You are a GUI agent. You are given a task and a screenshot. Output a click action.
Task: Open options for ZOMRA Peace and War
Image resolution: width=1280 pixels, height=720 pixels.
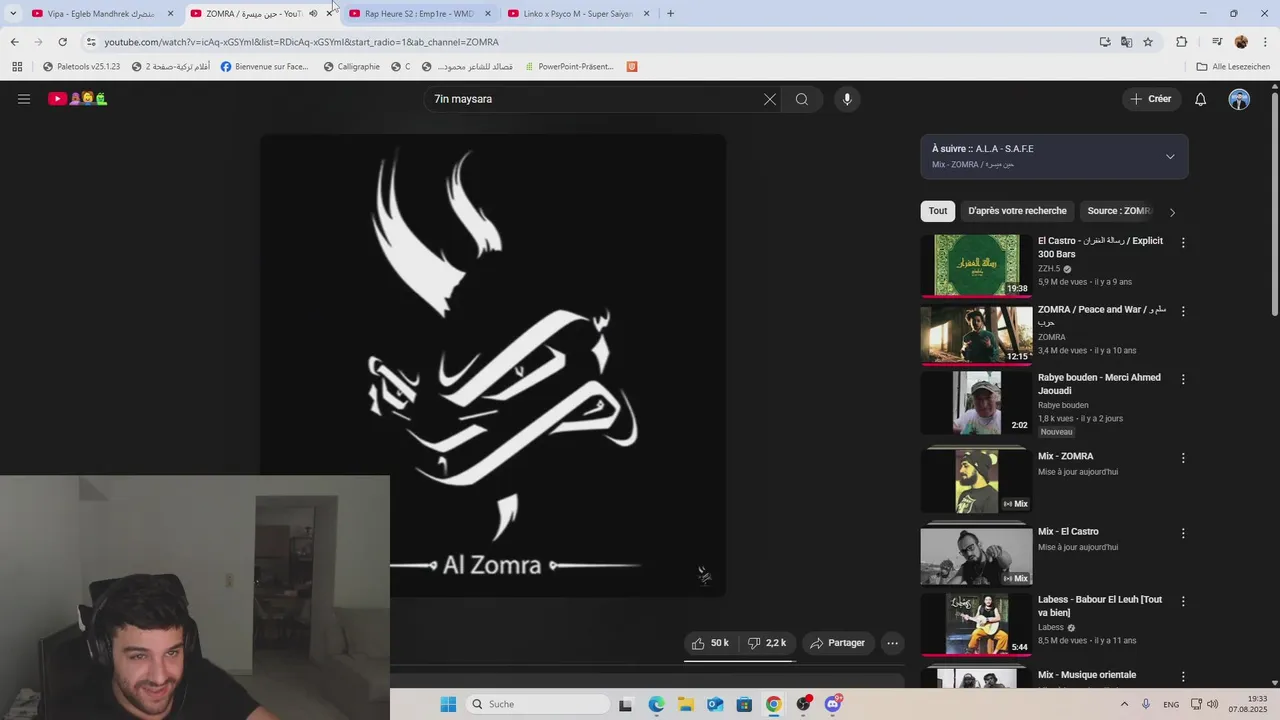tap(1183, 311)
